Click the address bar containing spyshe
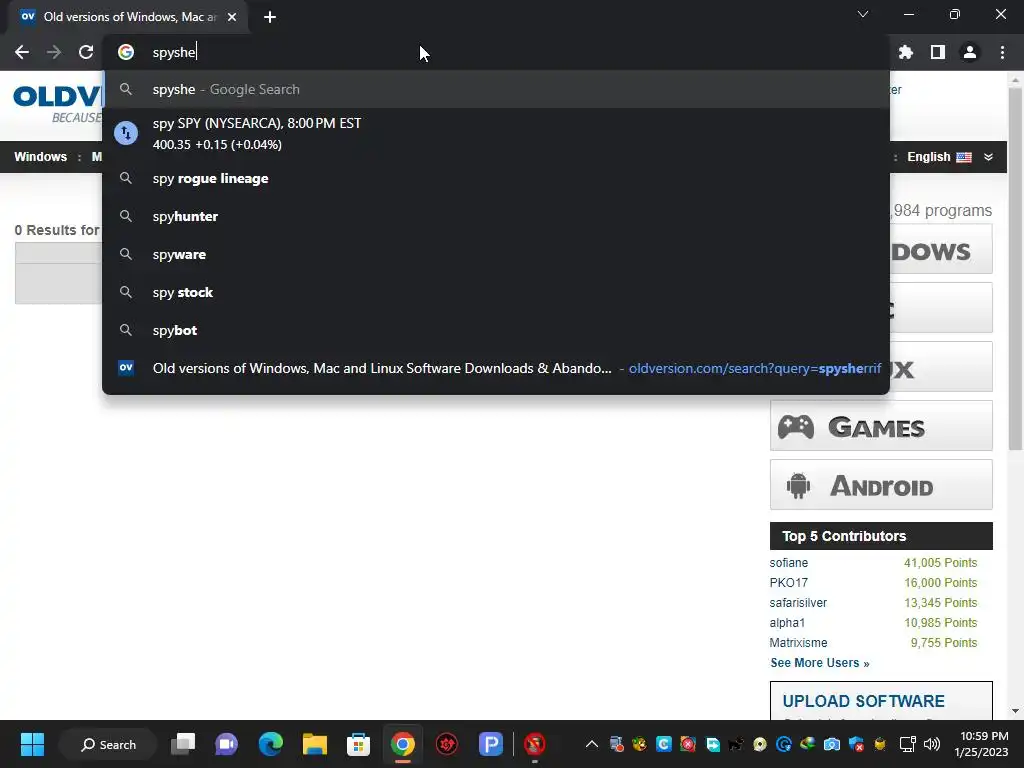Screen dimensions: 1024x768 click(x=496, y=52)
